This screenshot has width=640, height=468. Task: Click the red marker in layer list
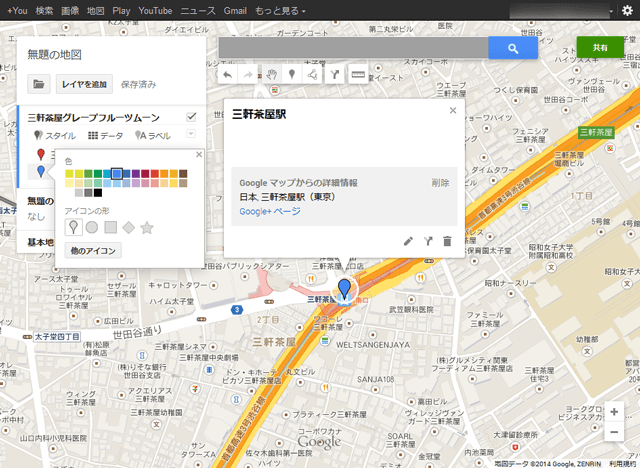[x=41, y=154]
